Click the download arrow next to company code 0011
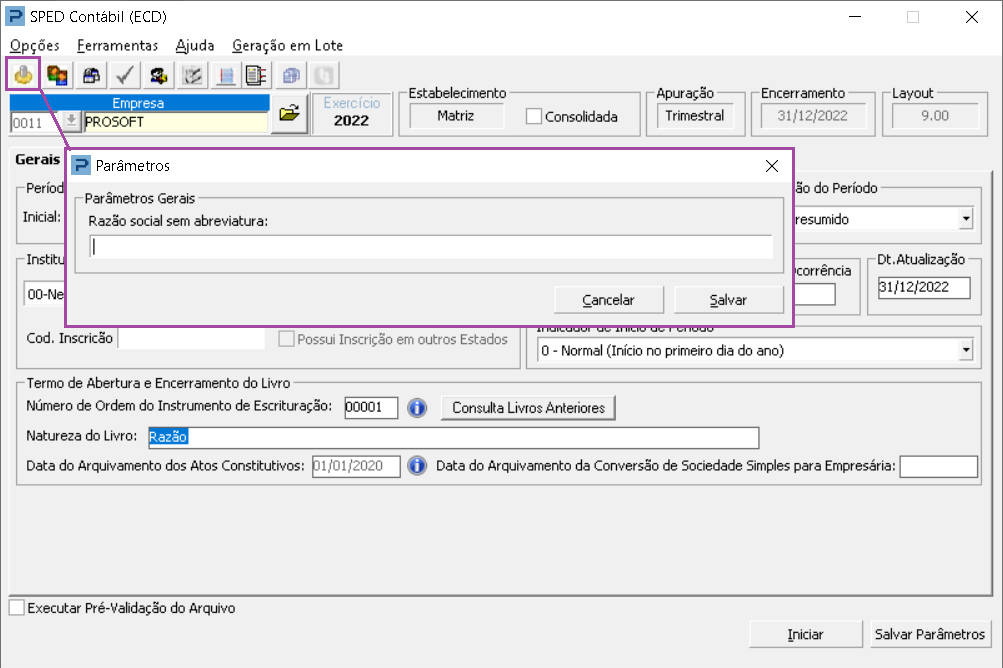 click(x=71, y=120)
